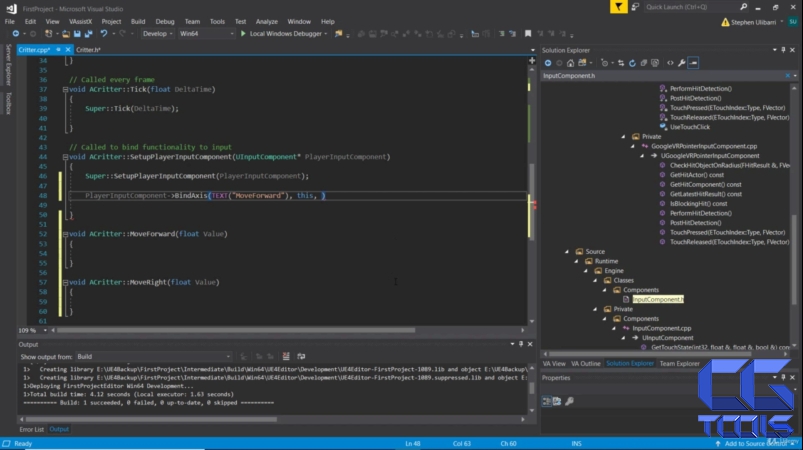
Task: Click the notifications flag icon
Action: [x=619, y=7]
